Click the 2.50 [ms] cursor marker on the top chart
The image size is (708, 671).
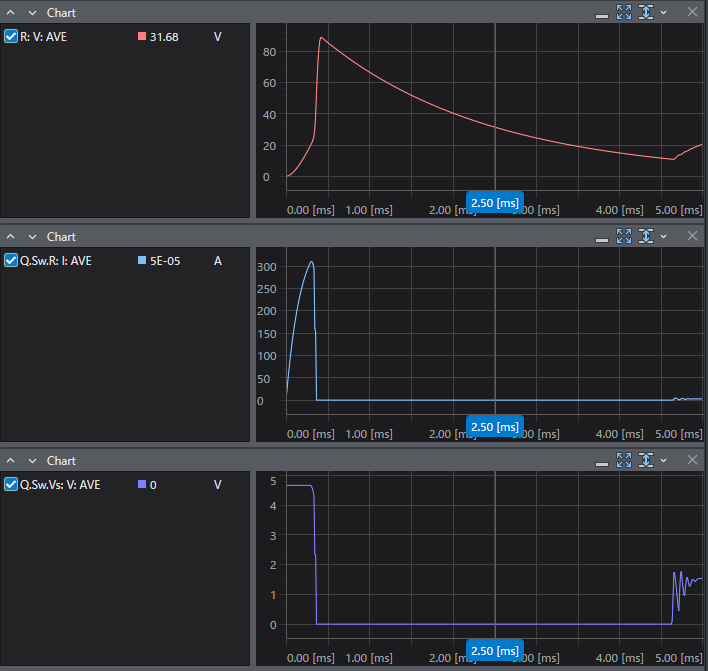coord(495,203)
